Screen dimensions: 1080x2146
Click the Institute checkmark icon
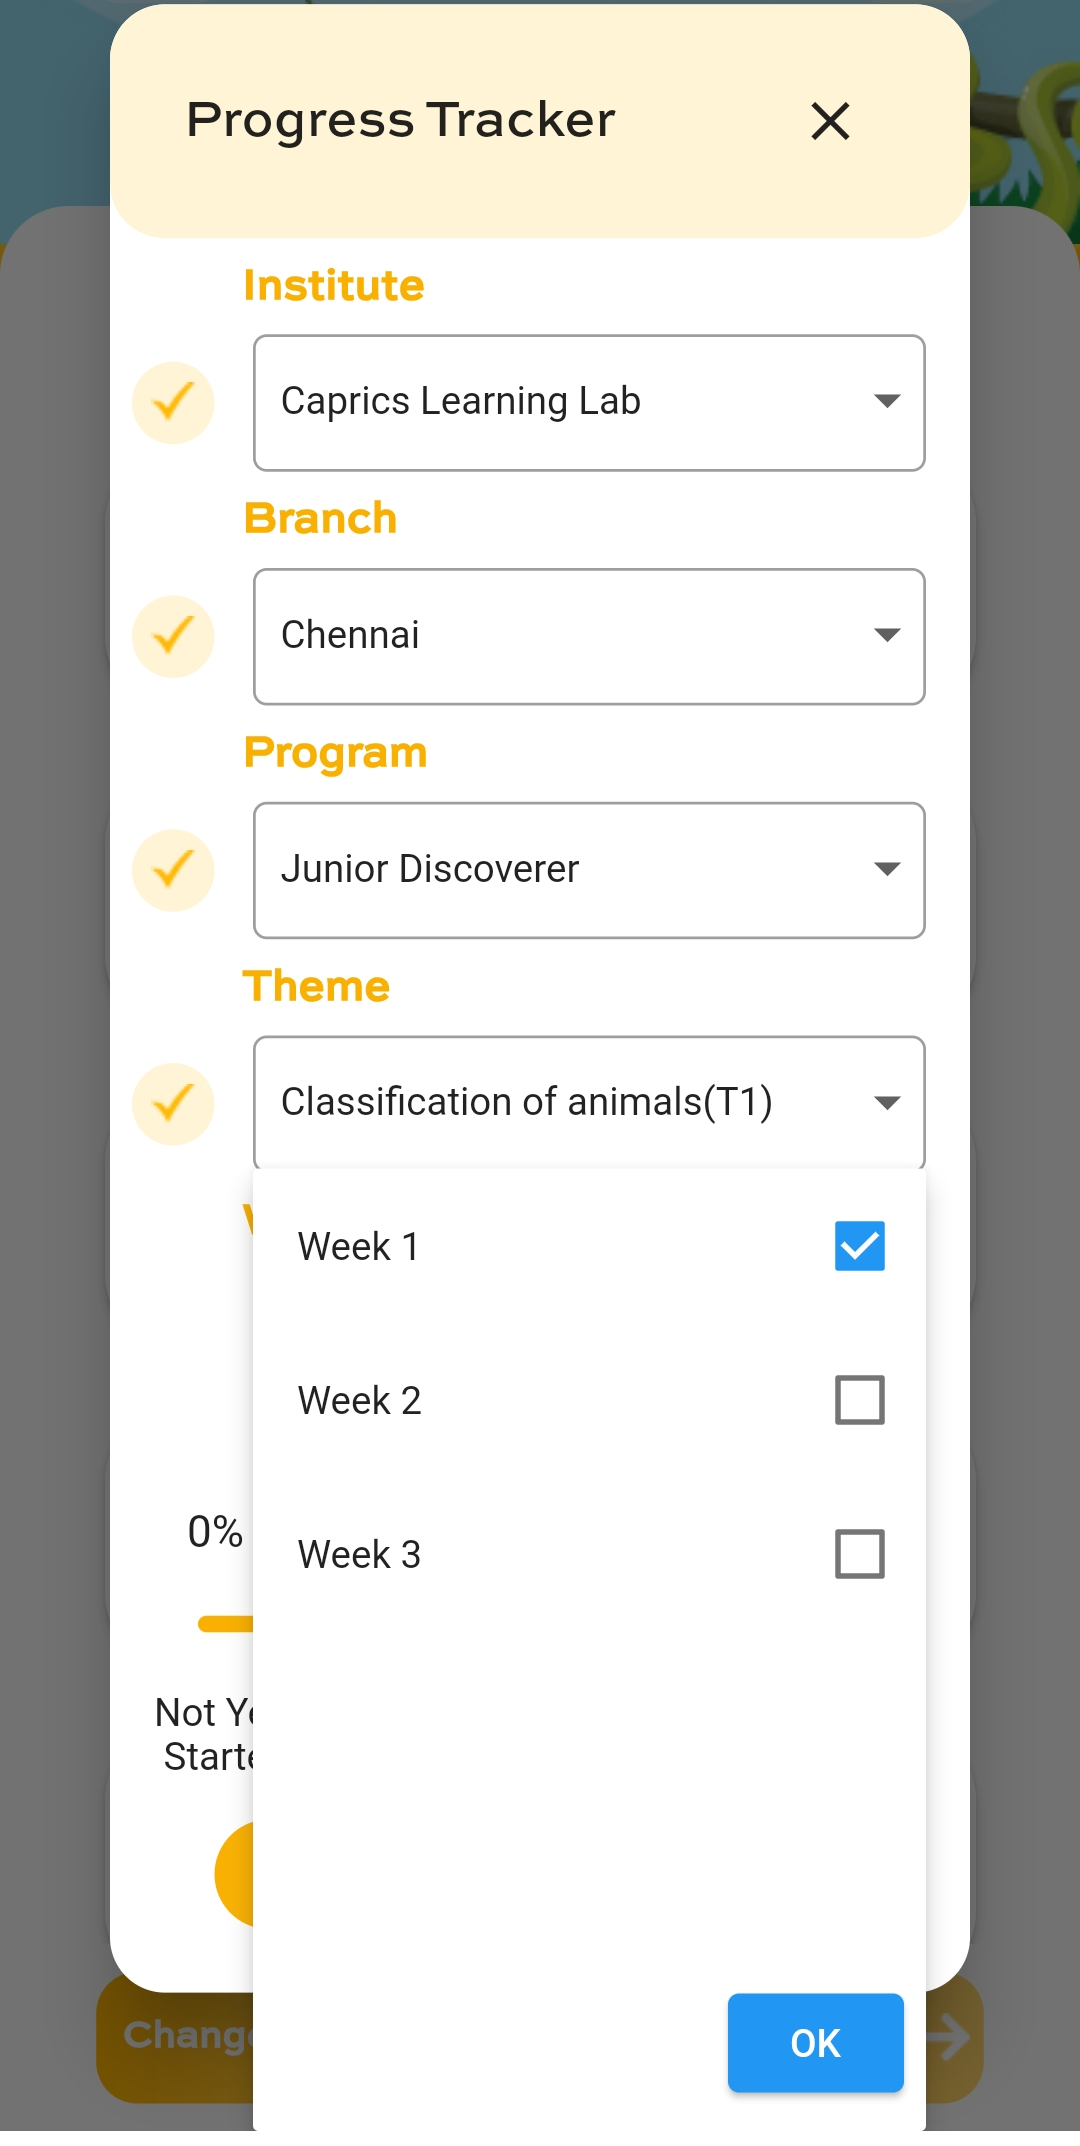[x=173, y=403]
